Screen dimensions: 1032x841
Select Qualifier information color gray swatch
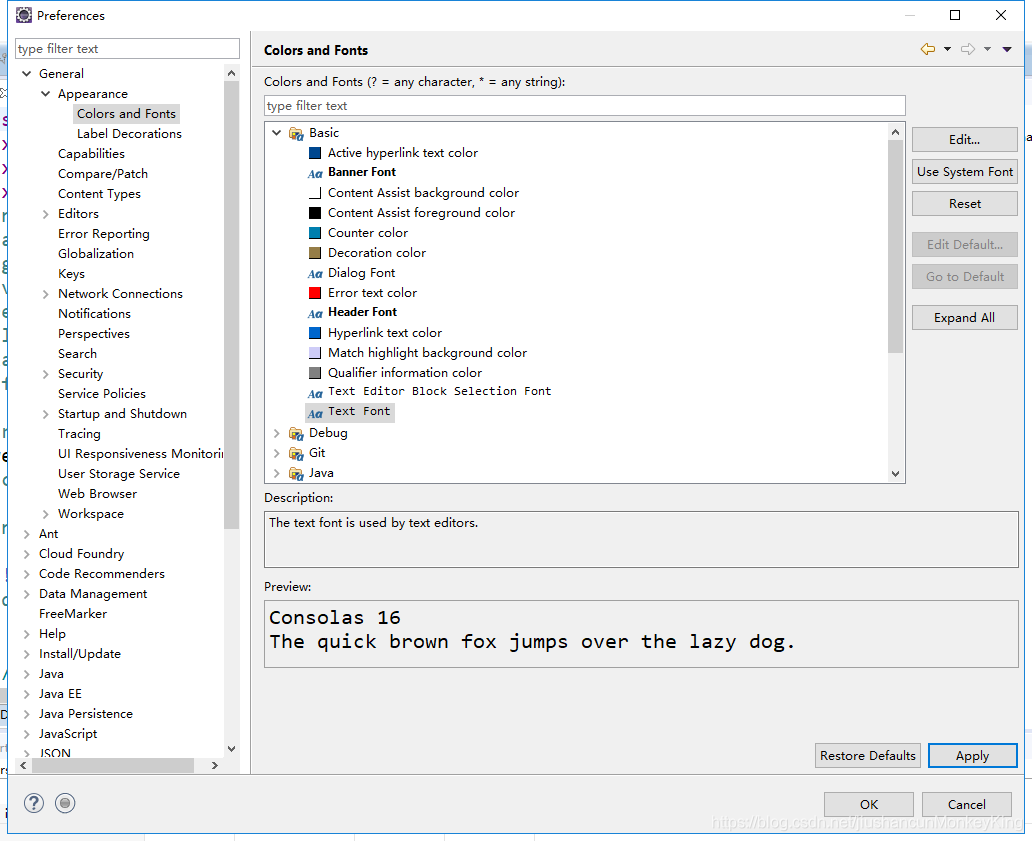pos(315,372)
